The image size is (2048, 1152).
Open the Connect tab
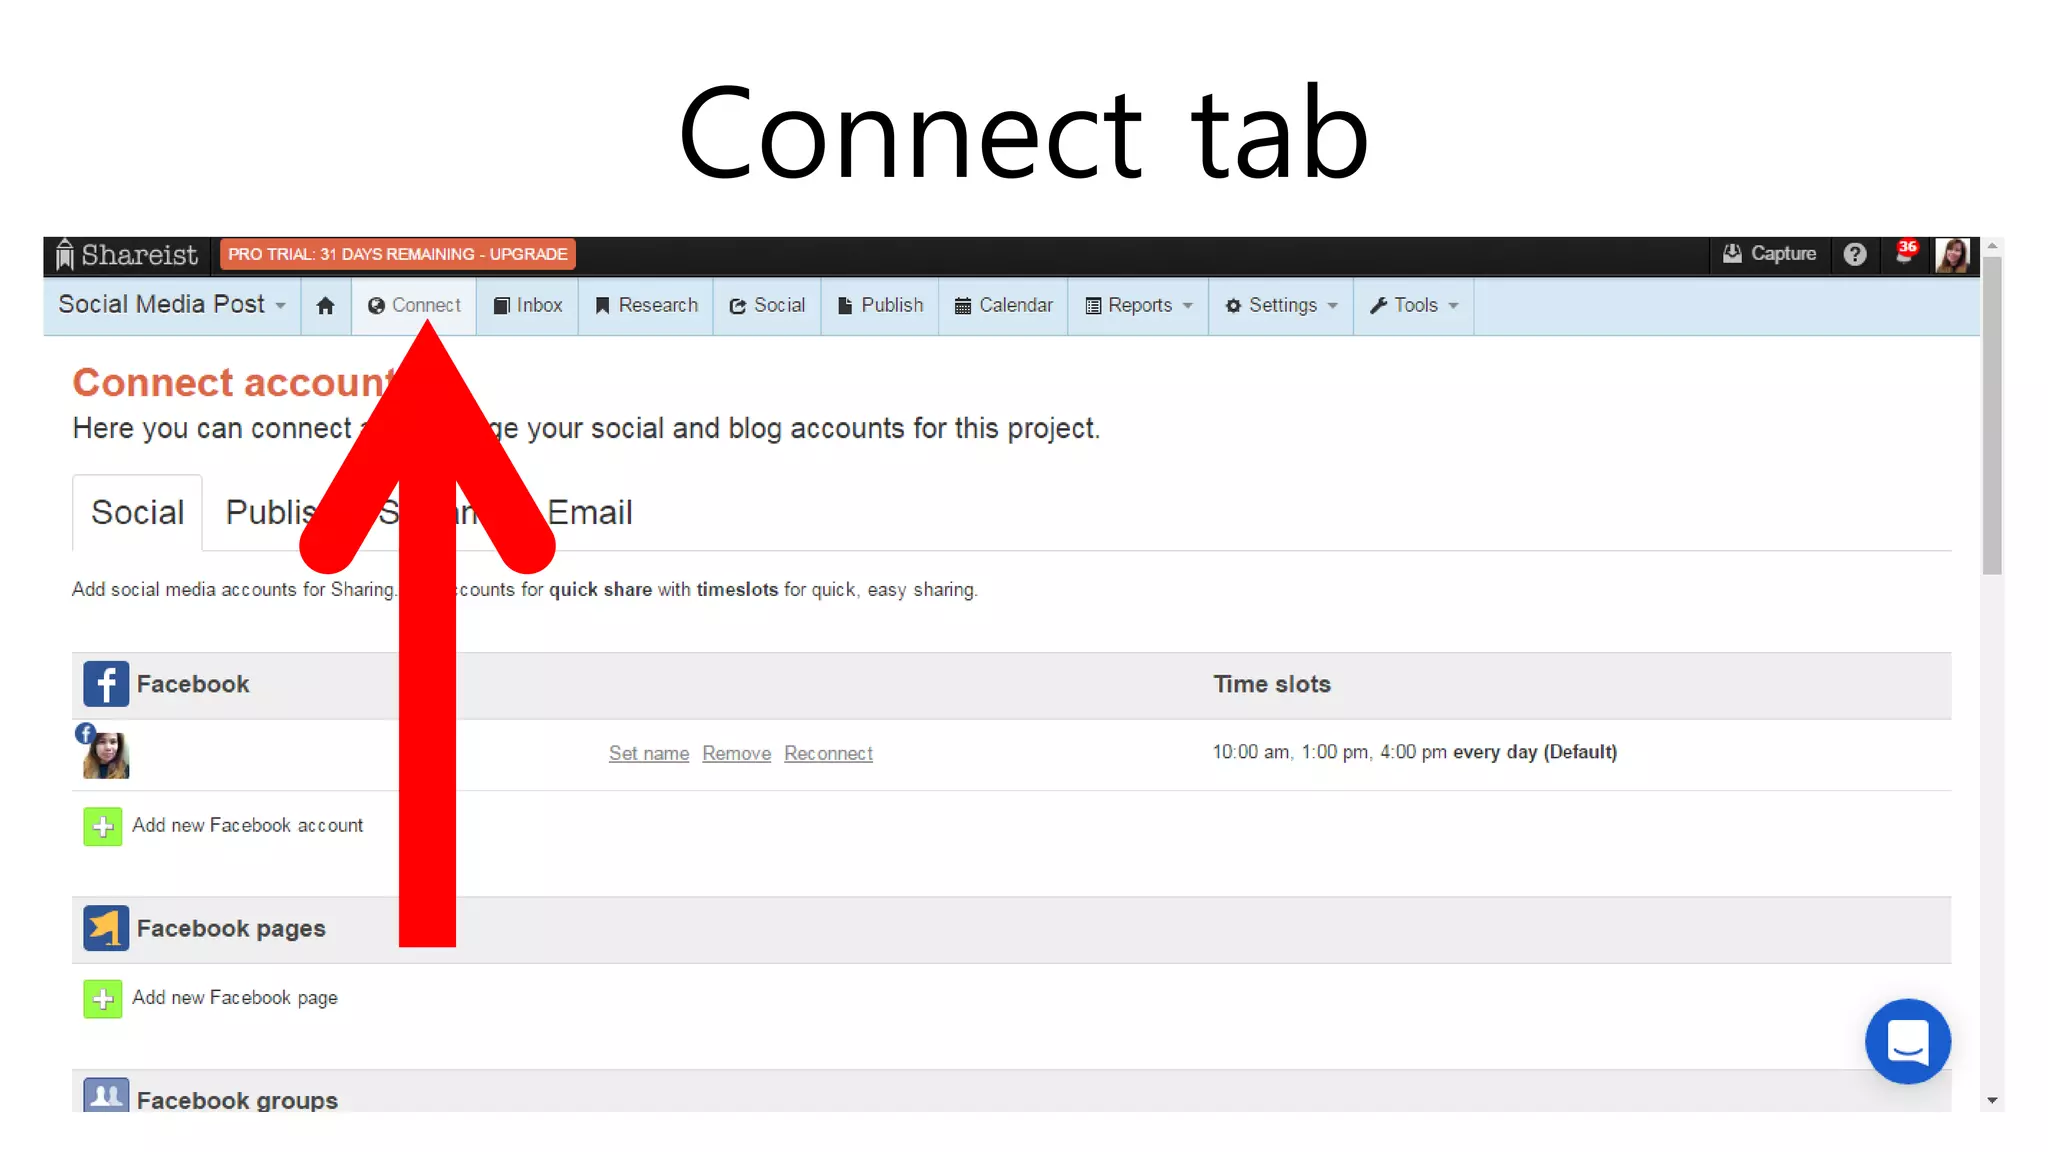[414, 306]
